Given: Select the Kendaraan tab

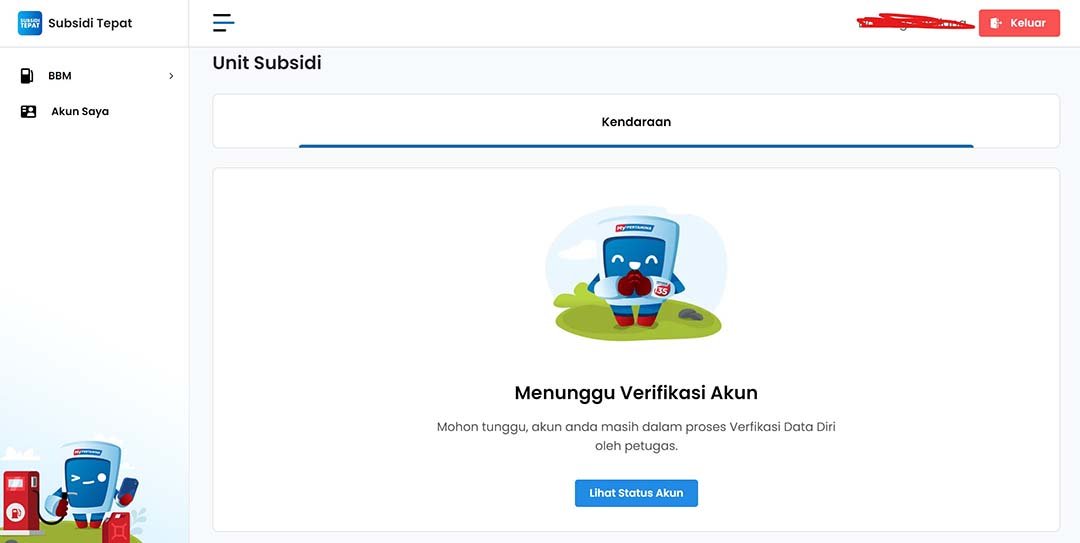Looking at the screenshot, I should coord(636,122).
